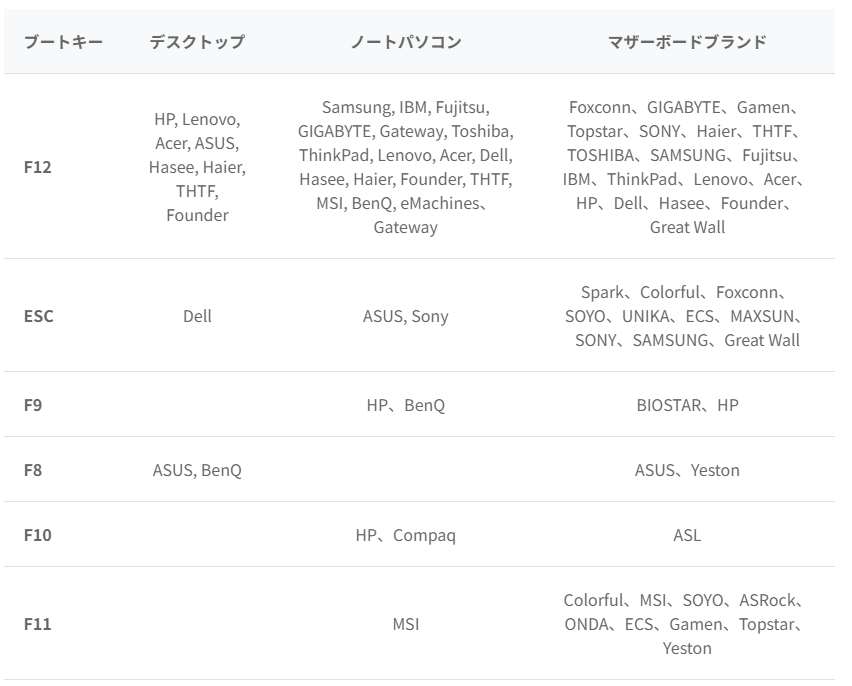Click the F12 boot key cell
Screen dimensions: 852x686
click(x=38, y=167)
